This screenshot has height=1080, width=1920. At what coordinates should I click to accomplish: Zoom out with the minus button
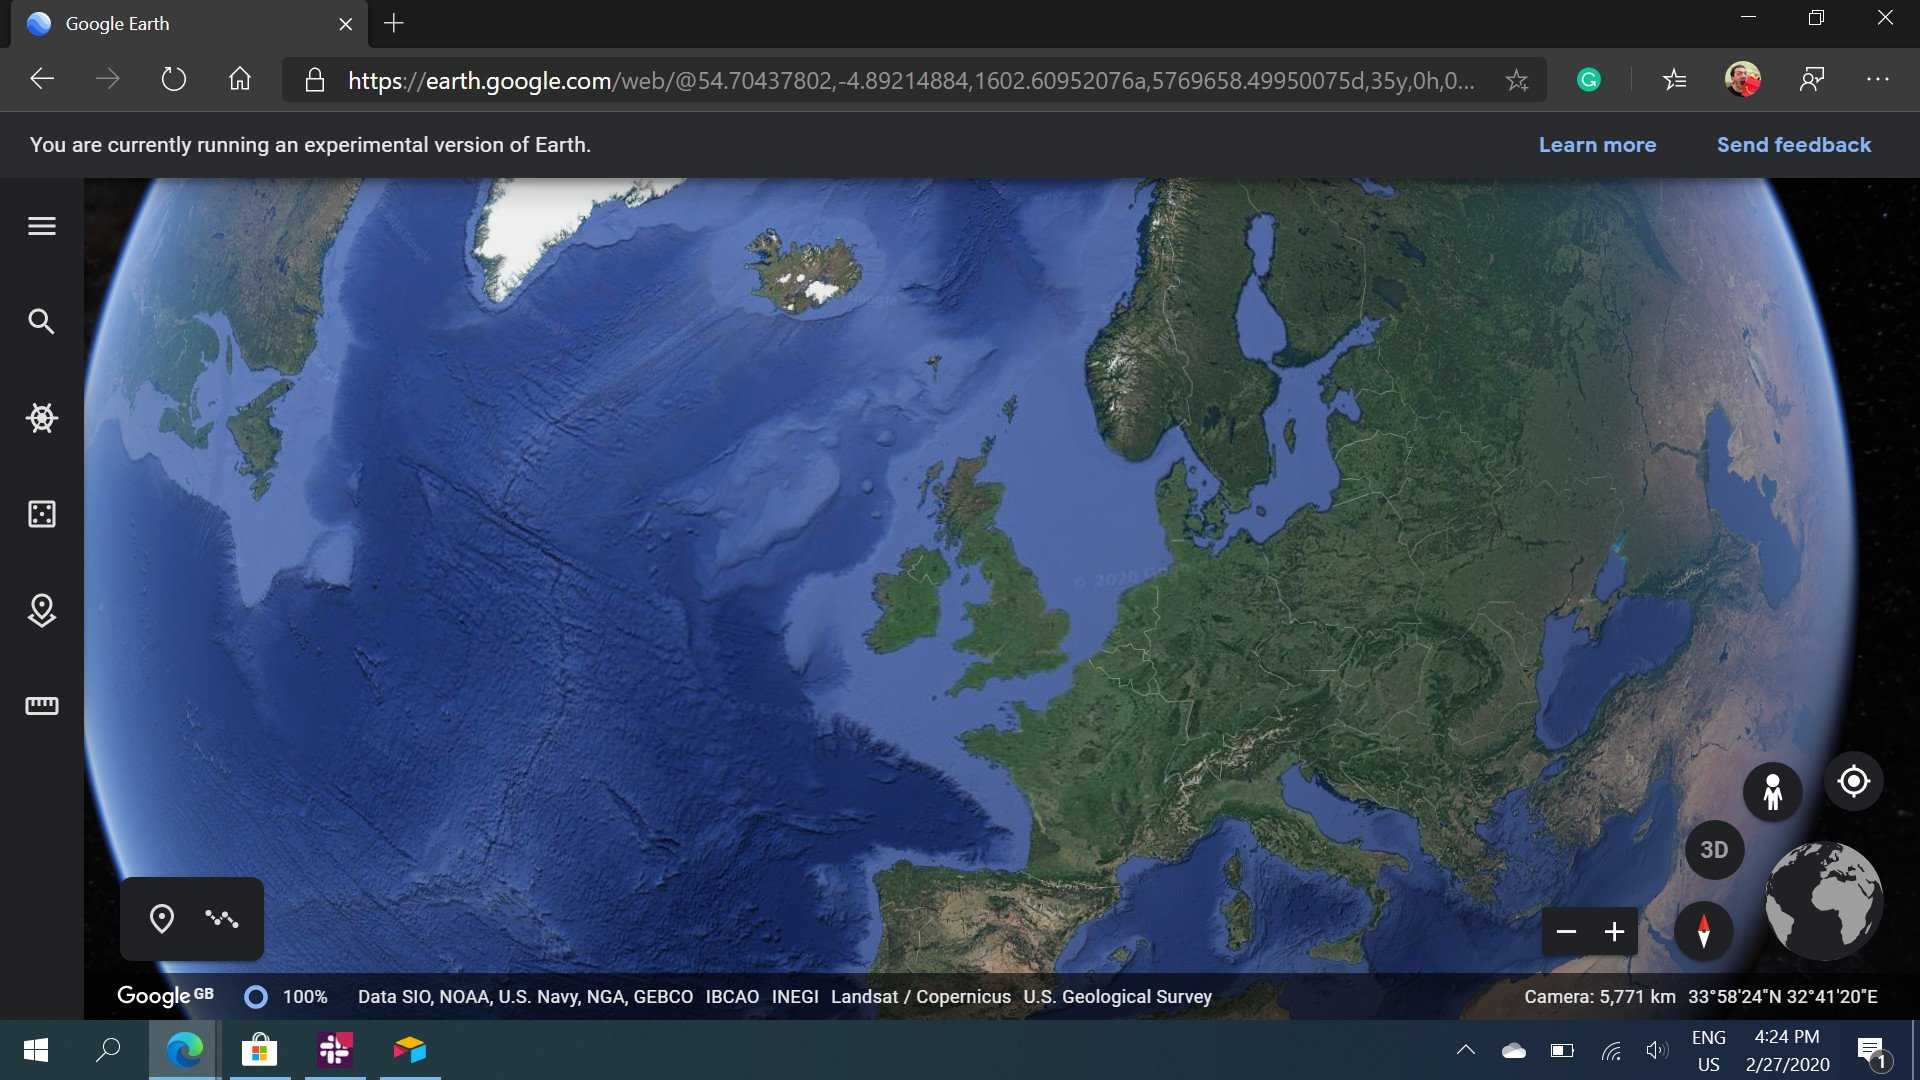[x=1566, y=932]
